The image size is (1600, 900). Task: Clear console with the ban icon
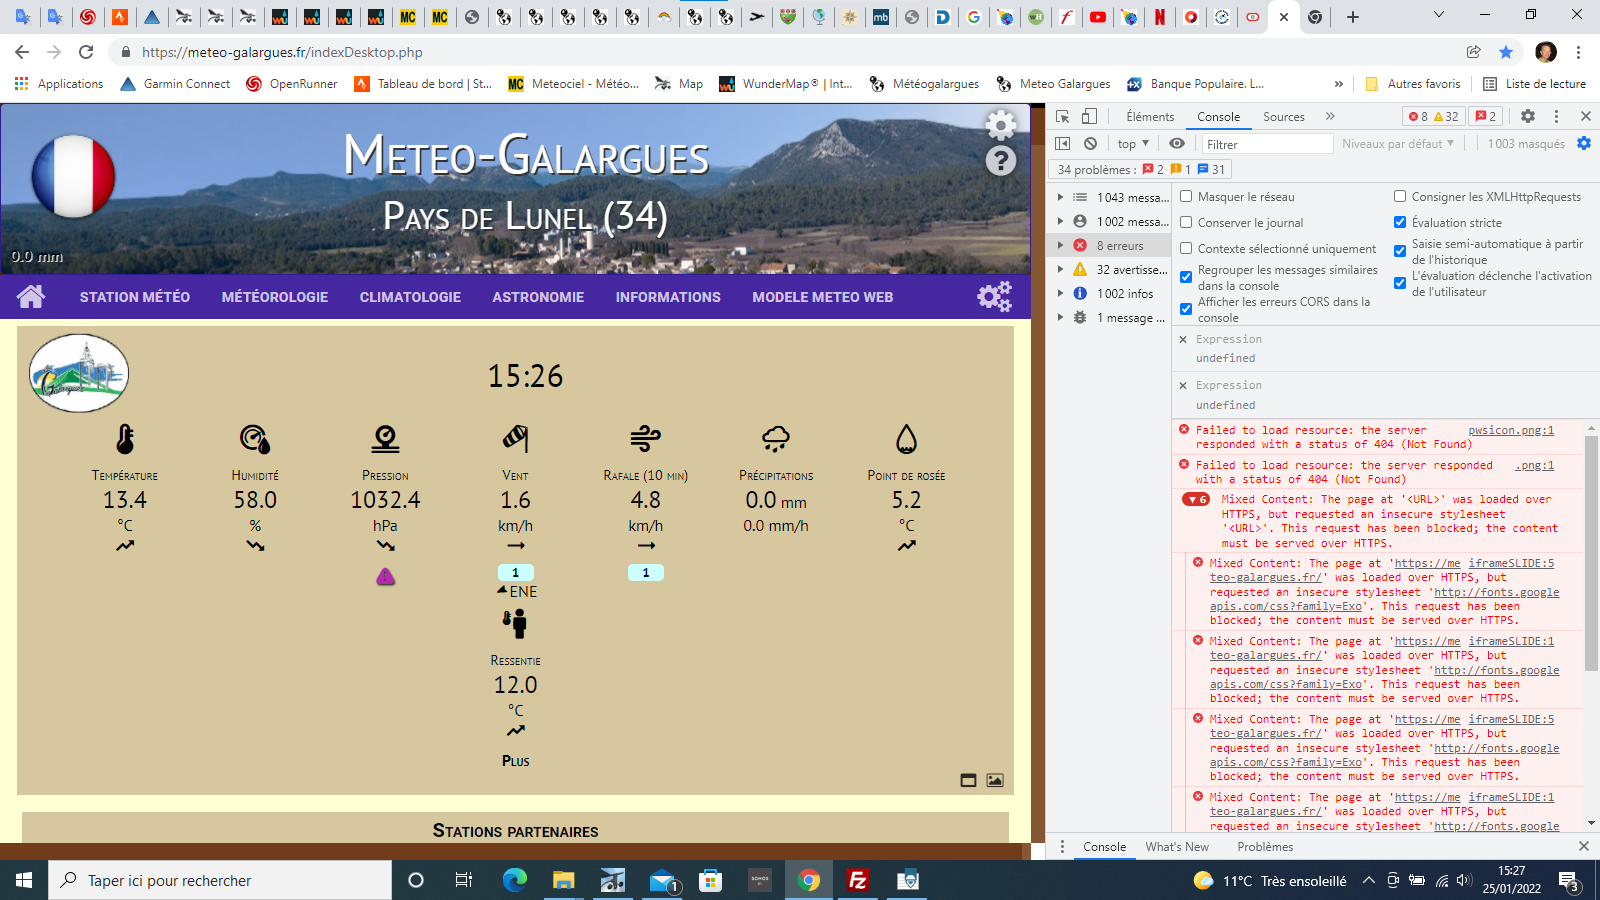point(1091,144)
